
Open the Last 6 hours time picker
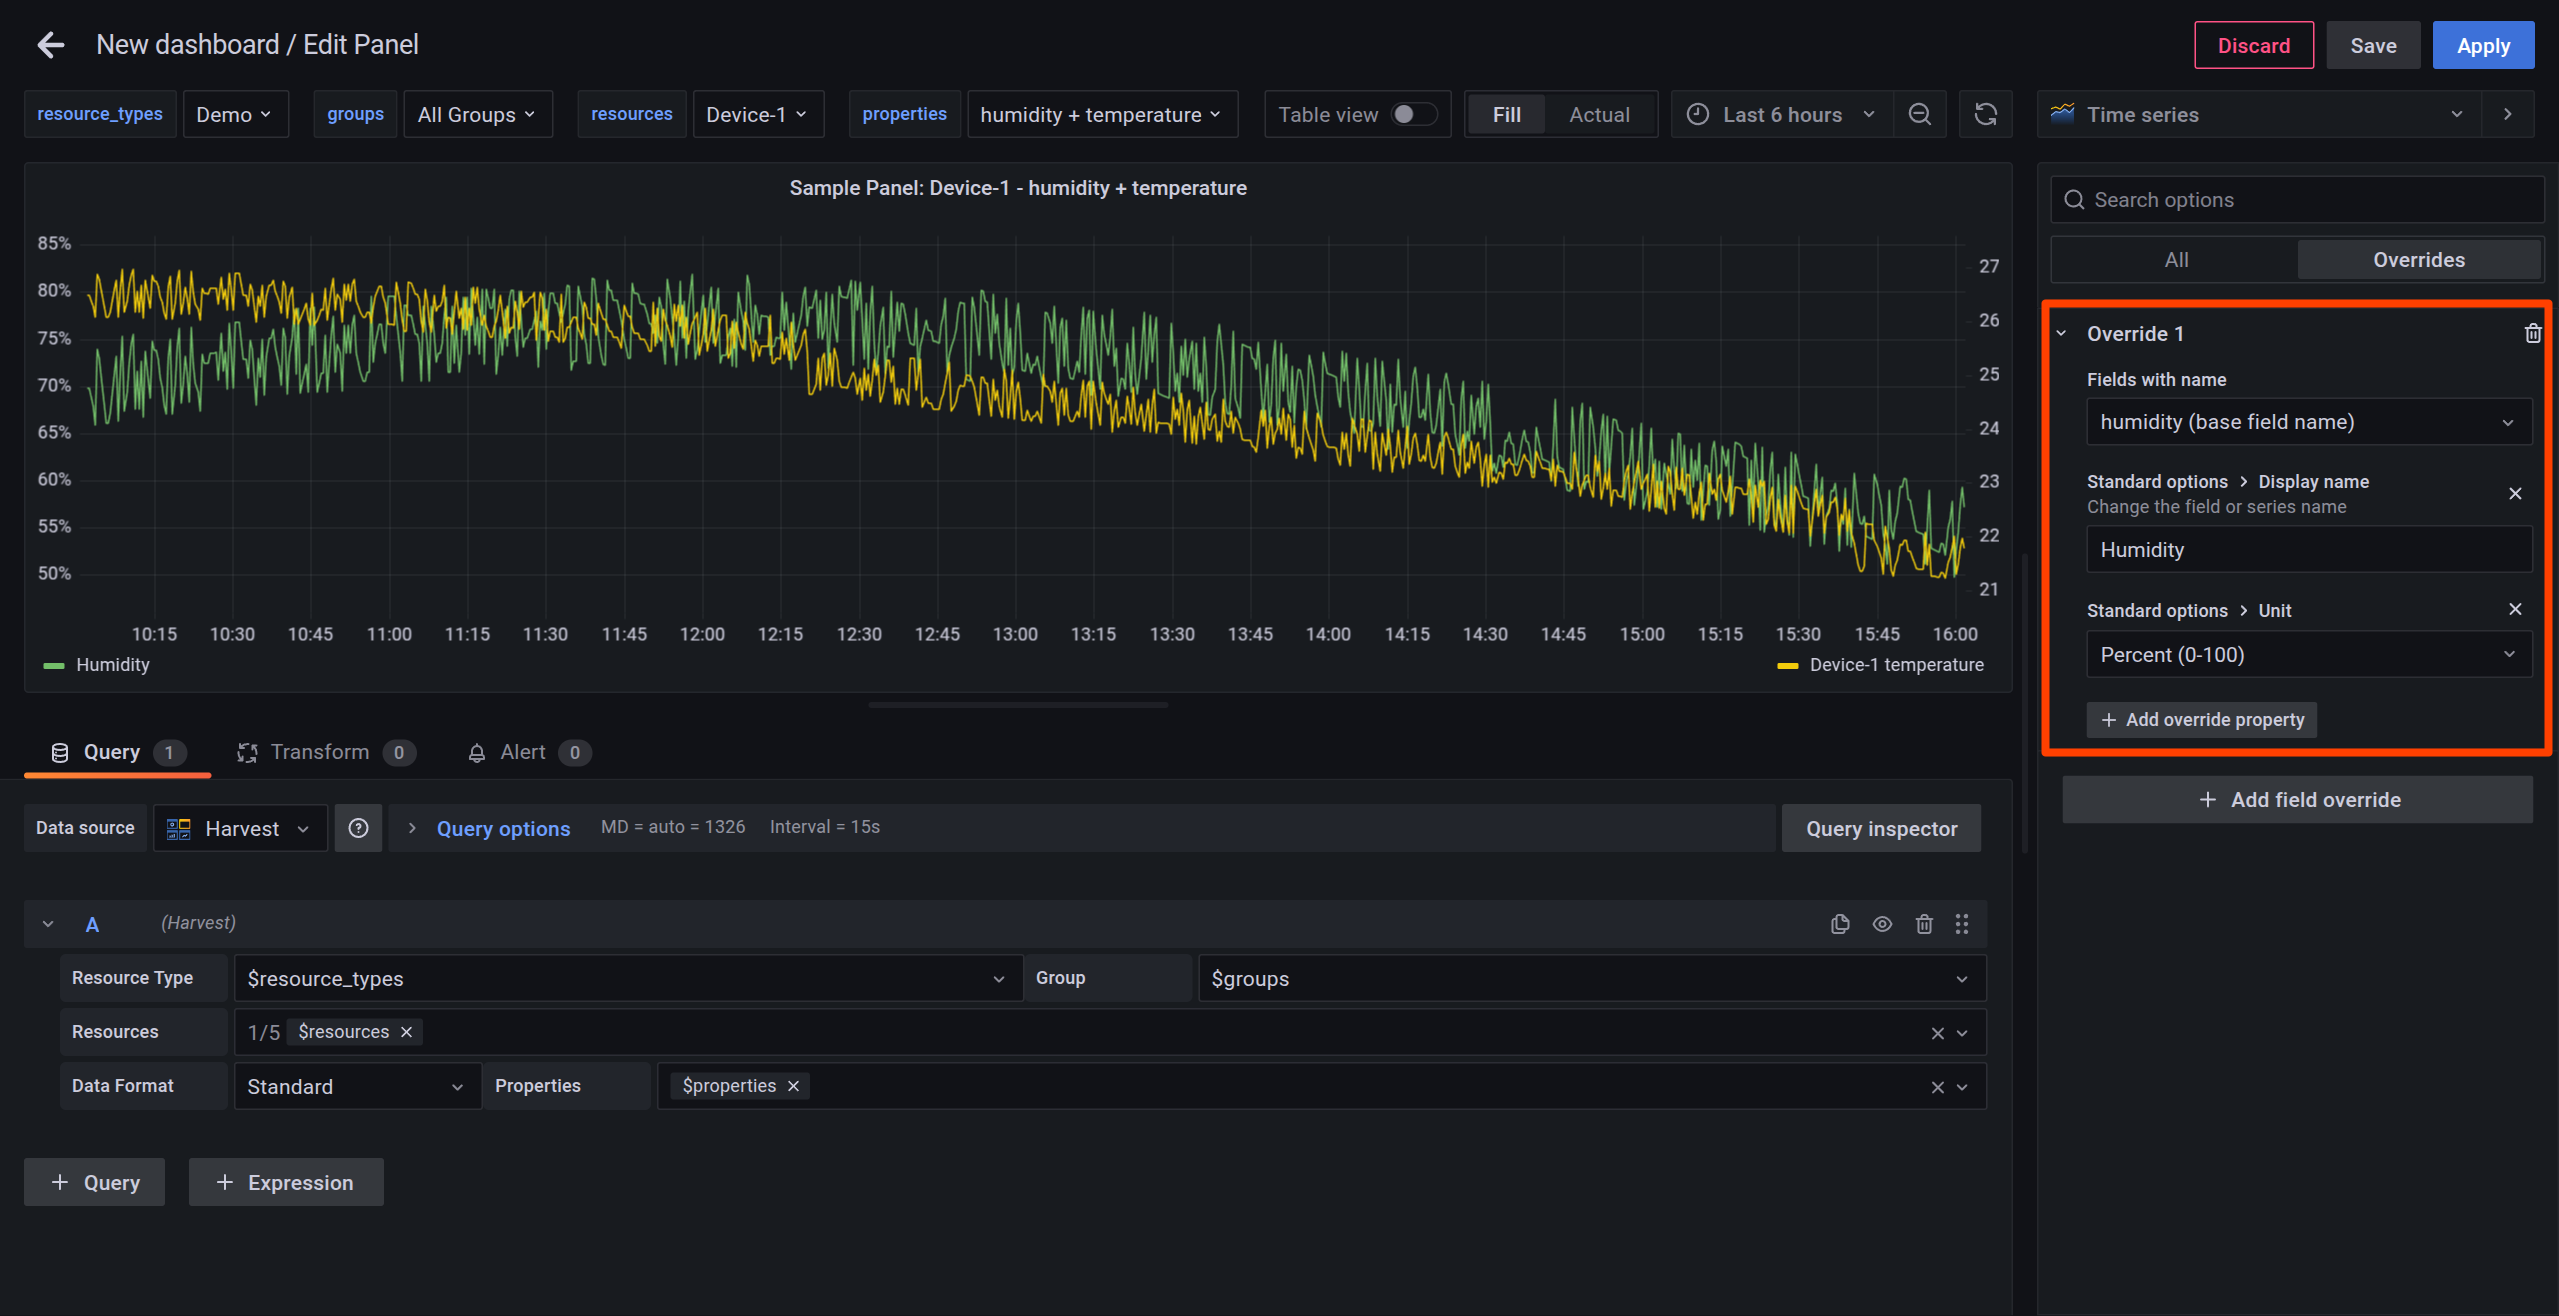[x=1781, y=114]
